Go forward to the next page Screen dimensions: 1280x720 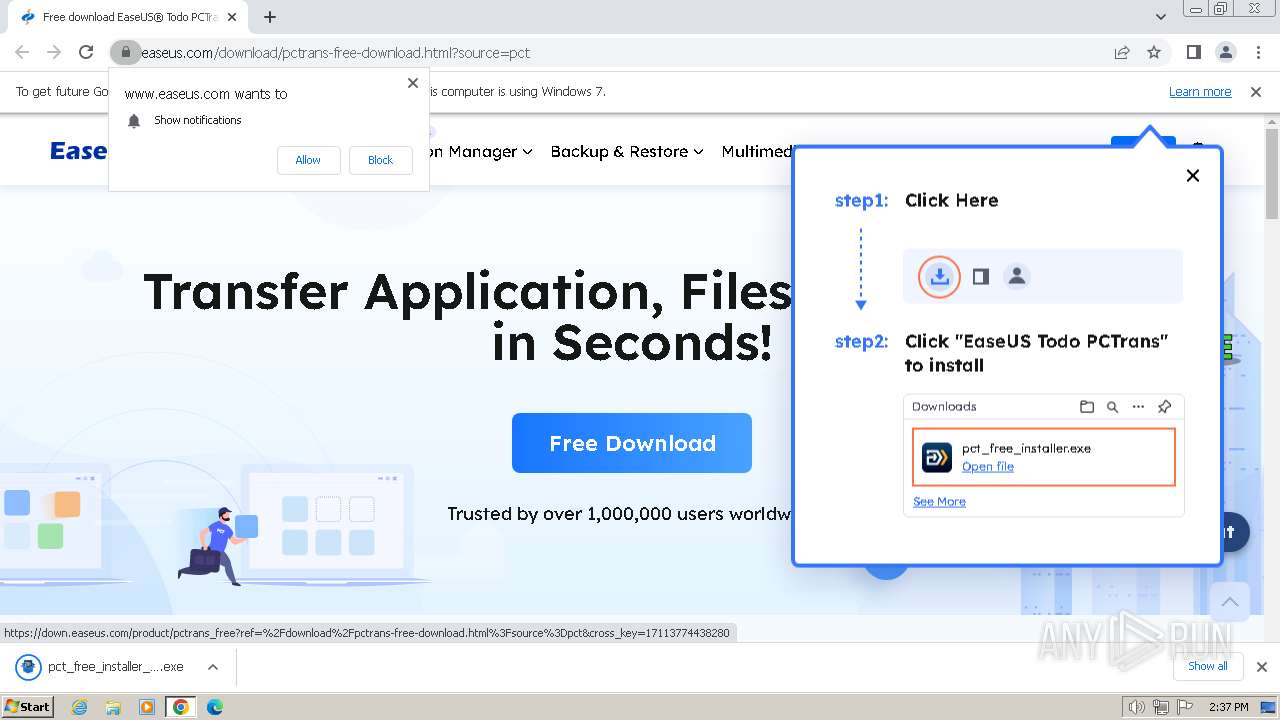tap(54, 52)
